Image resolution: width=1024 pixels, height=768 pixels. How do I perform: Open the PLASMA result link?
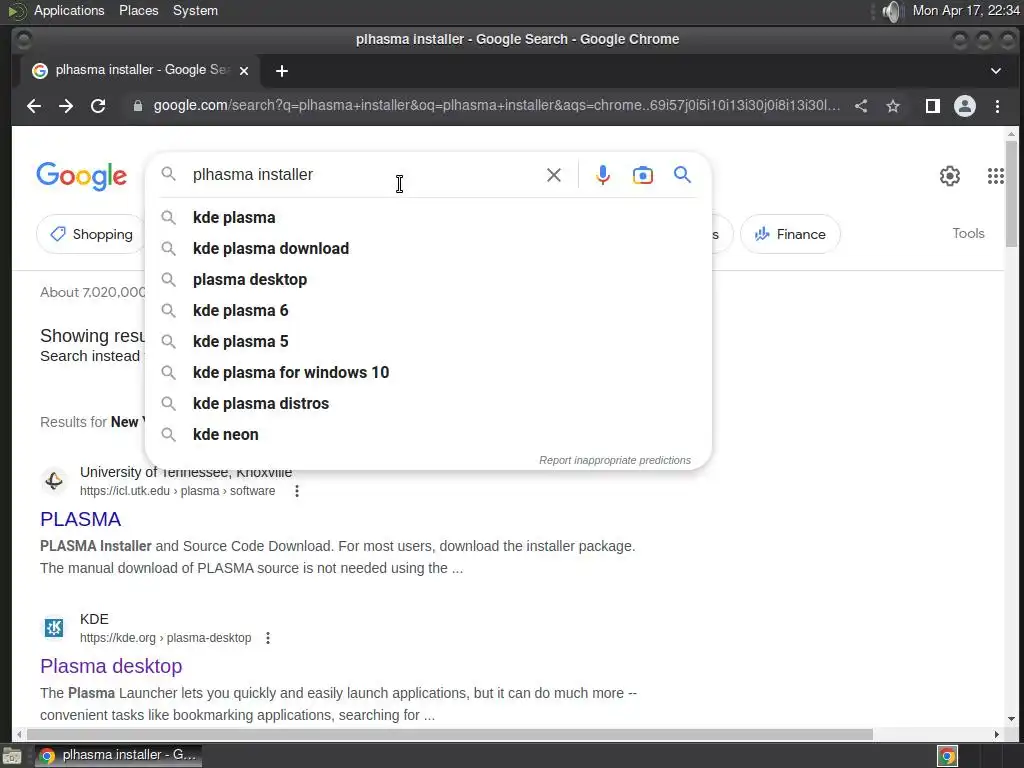80,519
